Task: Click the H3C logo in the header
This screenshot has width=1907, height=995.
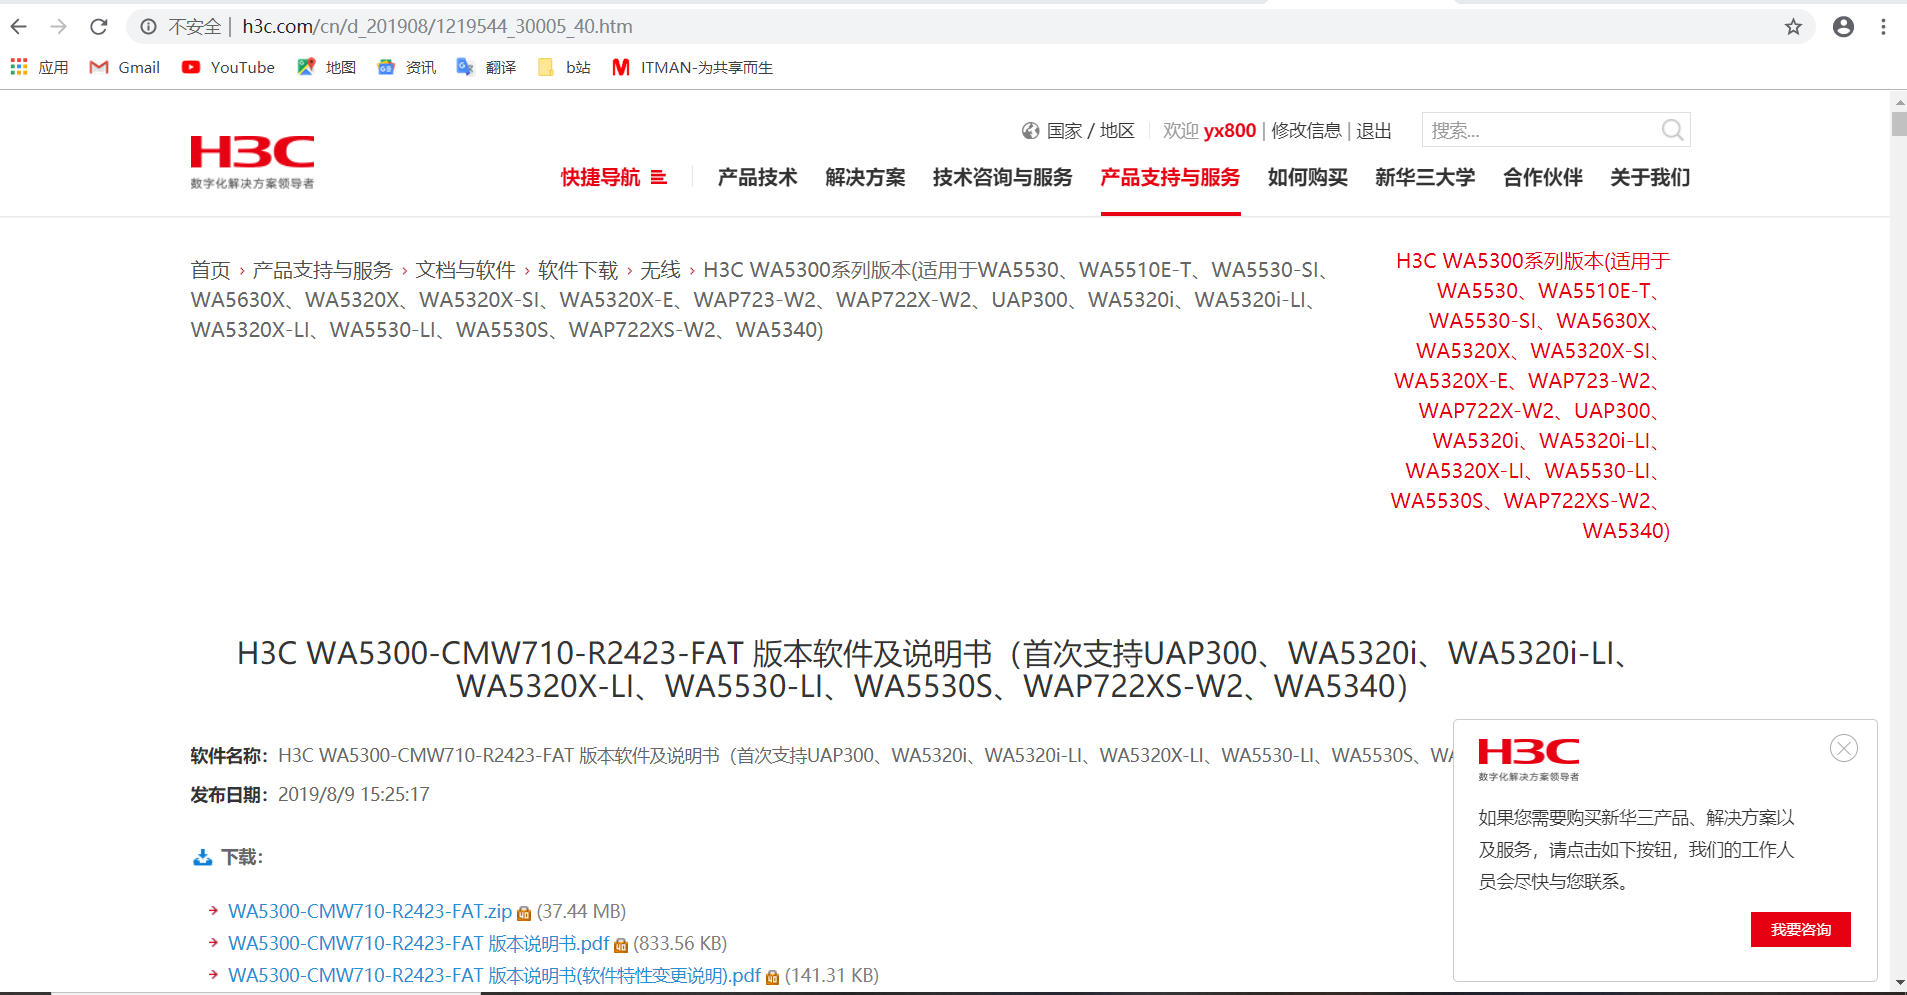Action: click(x=252, y=161)
